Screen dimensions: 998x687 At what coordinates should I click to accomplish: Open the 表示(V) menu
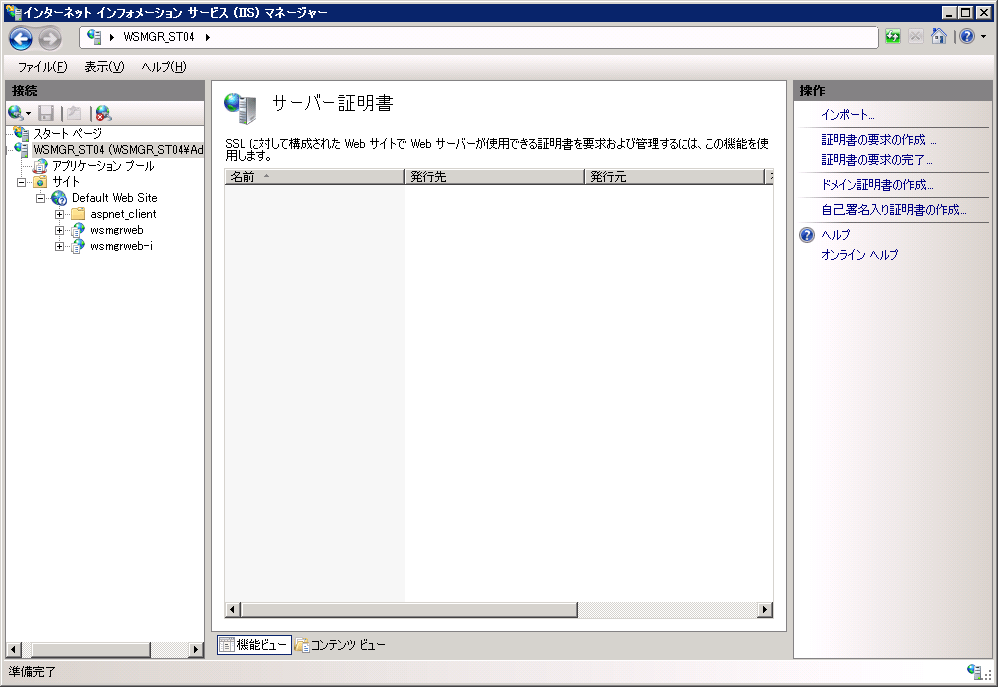coord(104,67)
